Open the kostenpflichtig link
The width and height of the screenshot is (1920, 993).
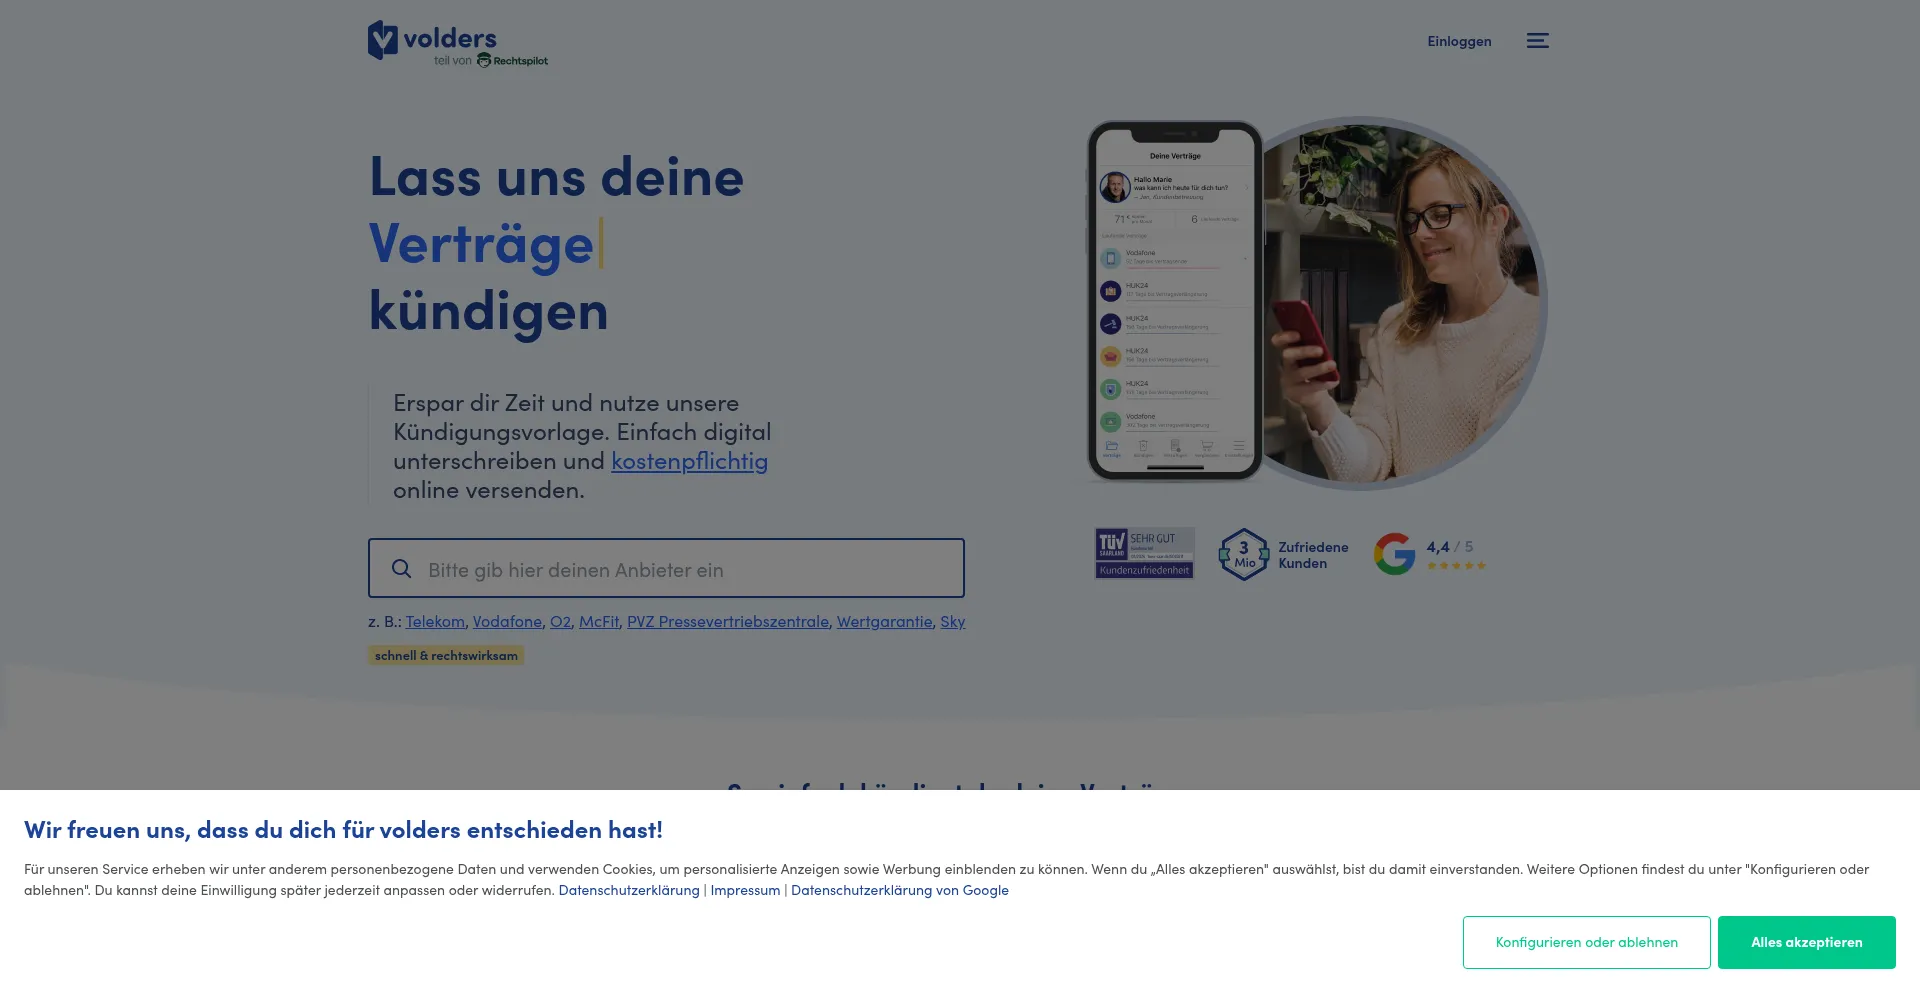(x=689, y=461)
